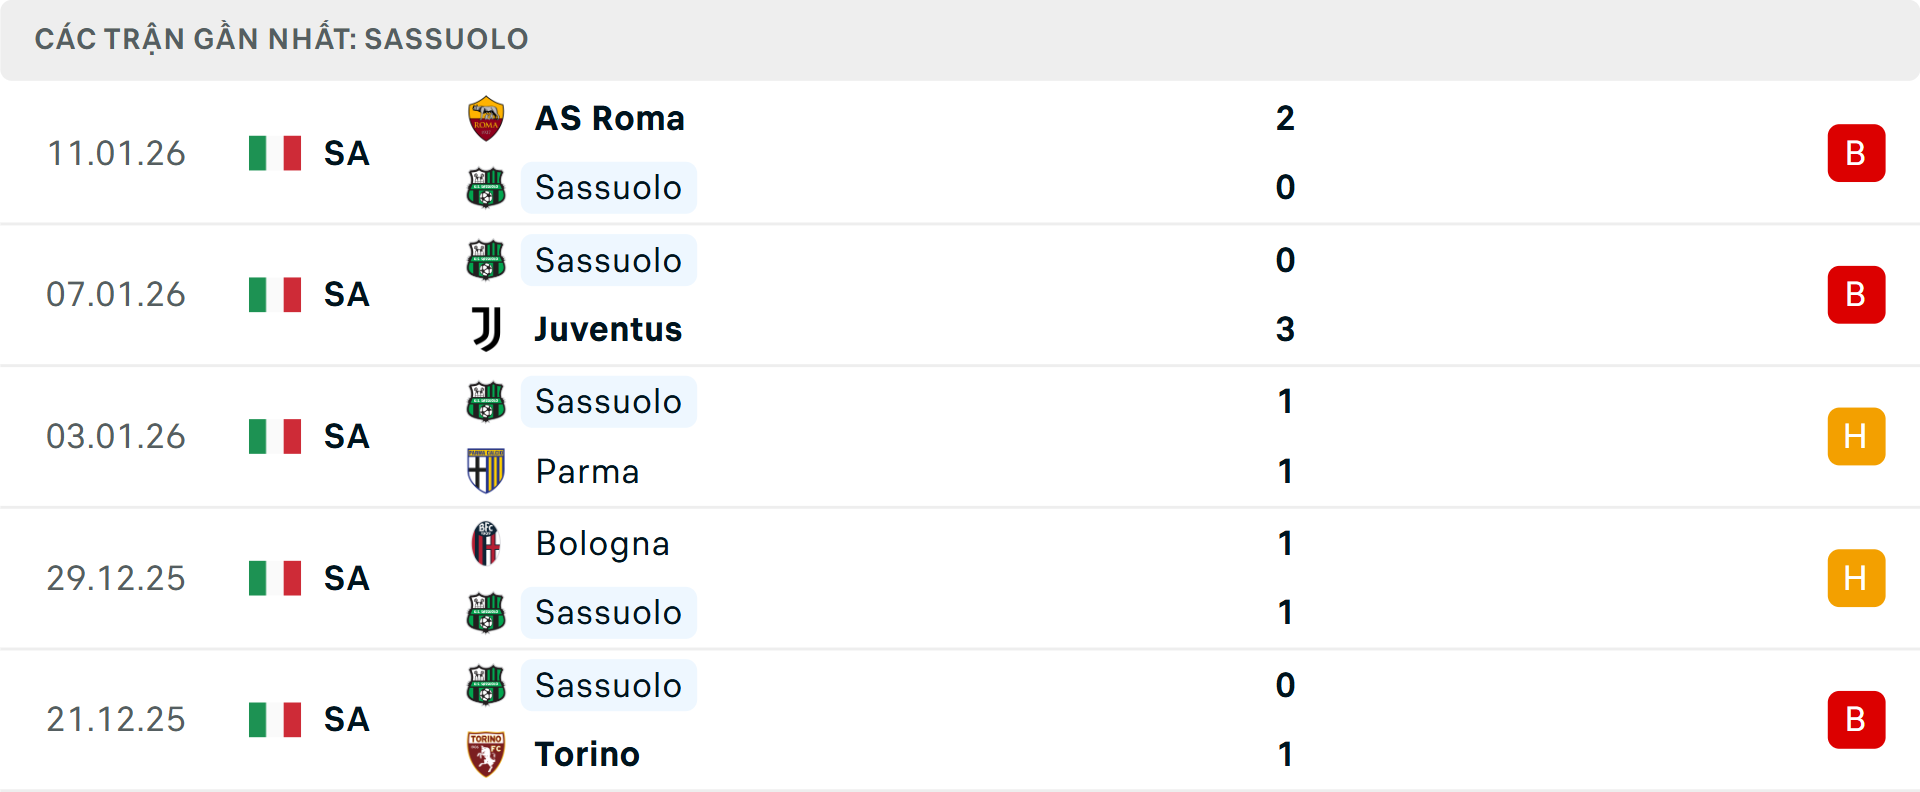Click the Italian flag next to the Torino game

[274, 719]
